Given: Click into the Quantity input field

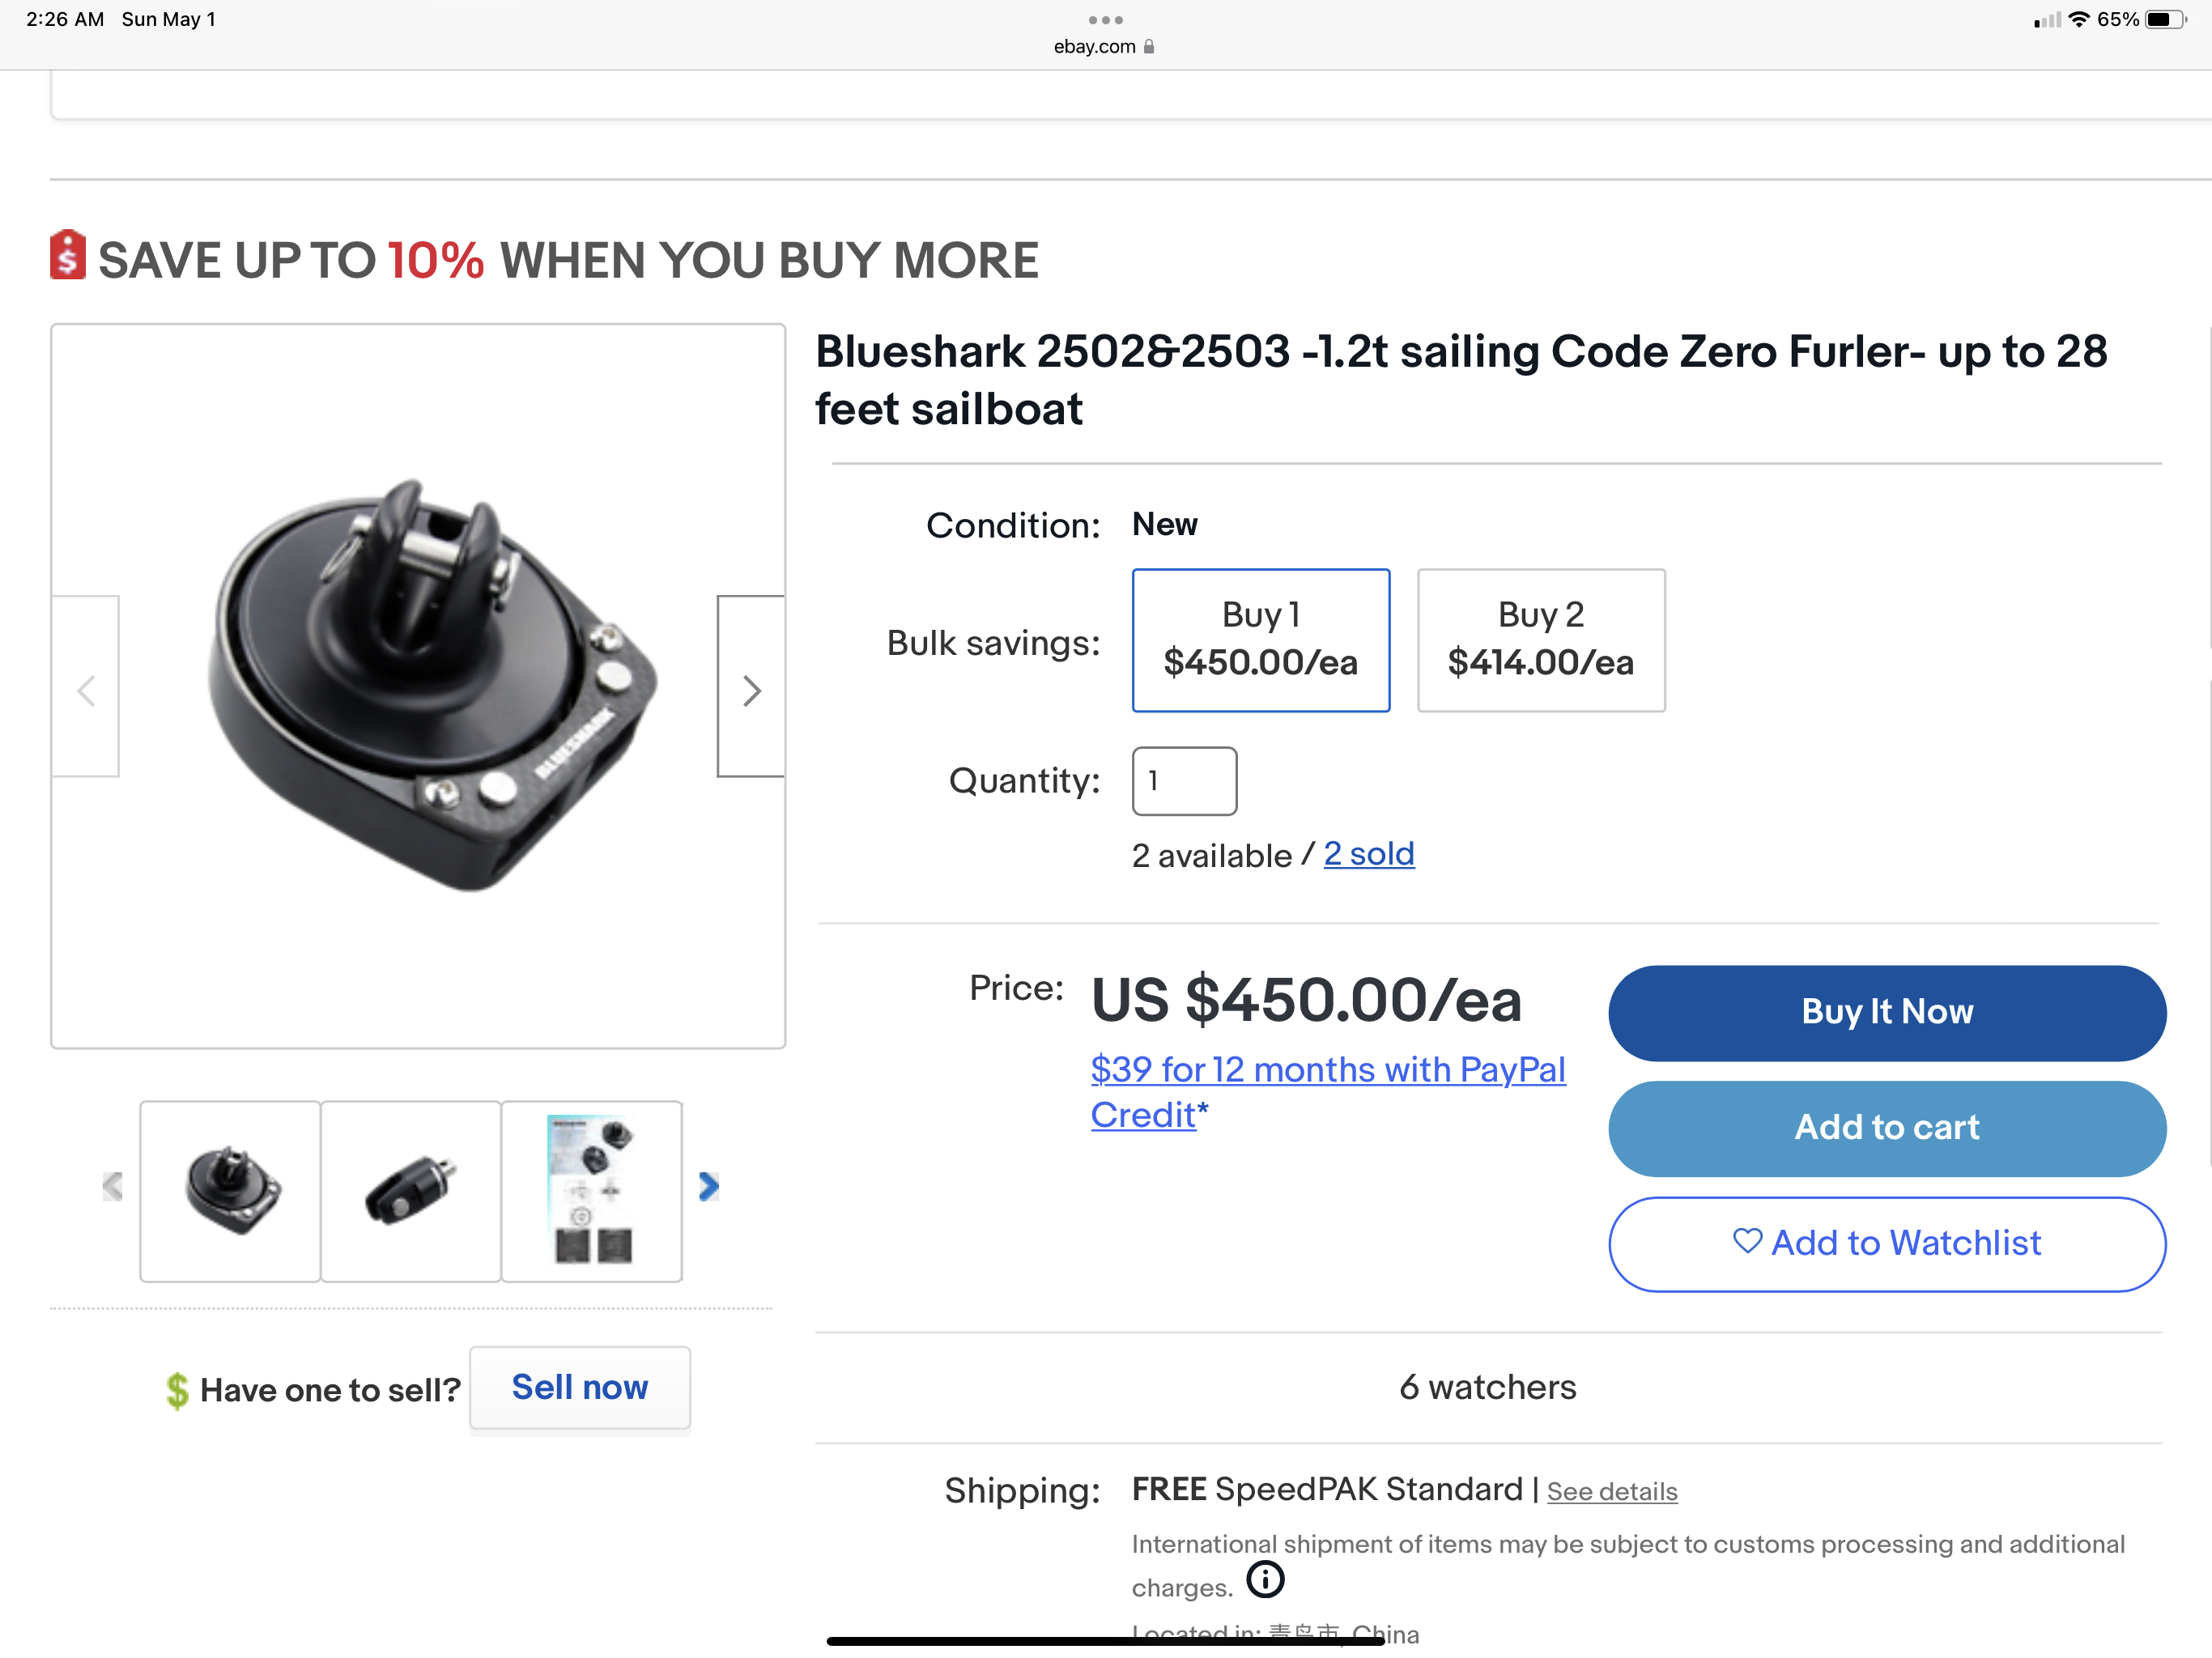Looking at the screenshot, I should [1184, 780].
